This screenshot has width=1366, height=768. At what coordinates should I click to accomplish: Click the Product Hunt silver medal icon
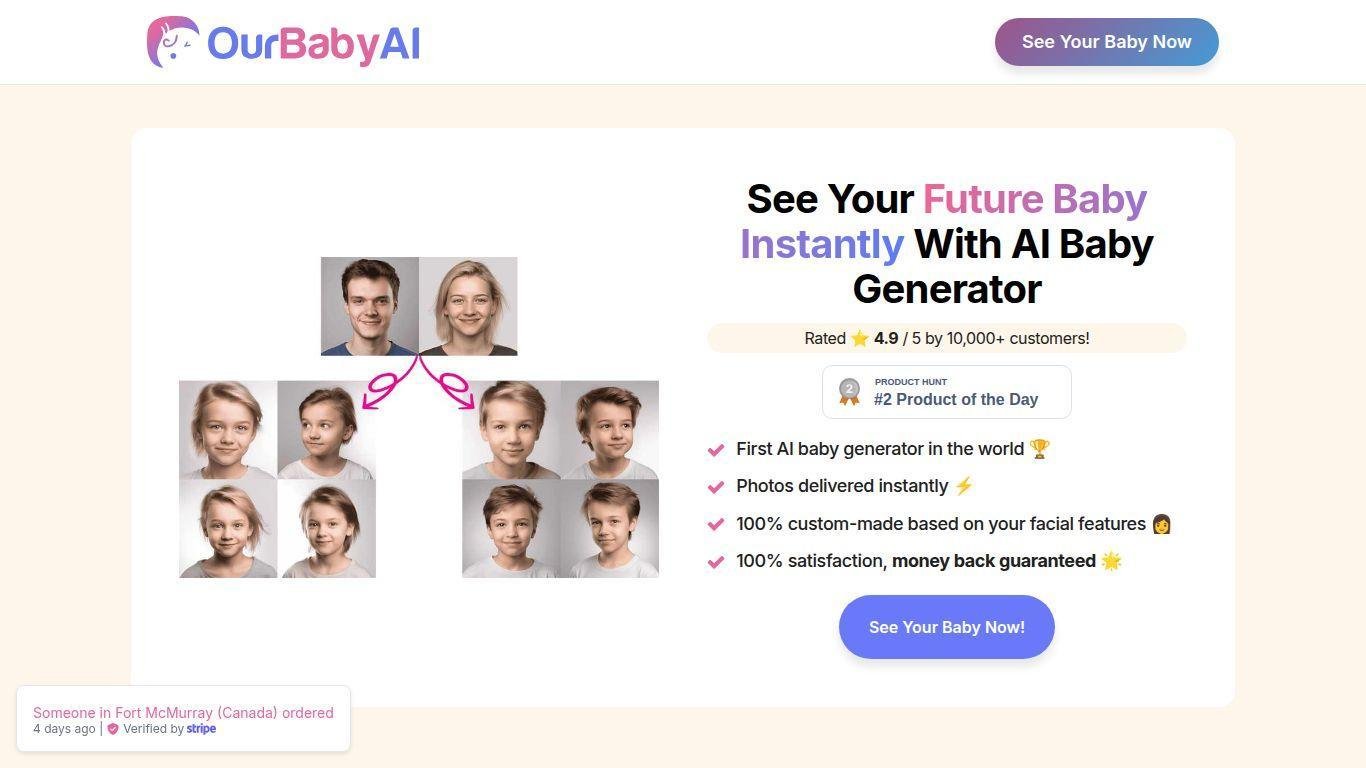(849, 391)
